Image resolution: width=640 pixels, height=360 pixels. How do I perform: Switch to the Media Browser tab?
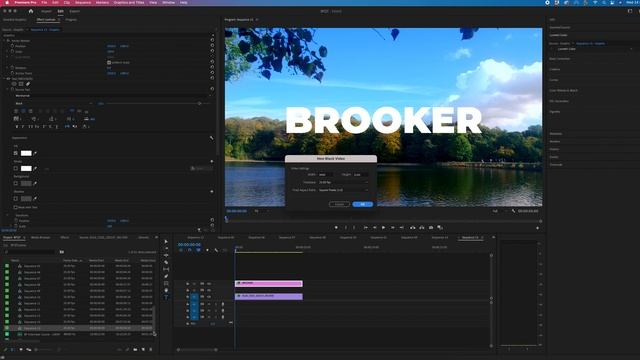[40, 238]
